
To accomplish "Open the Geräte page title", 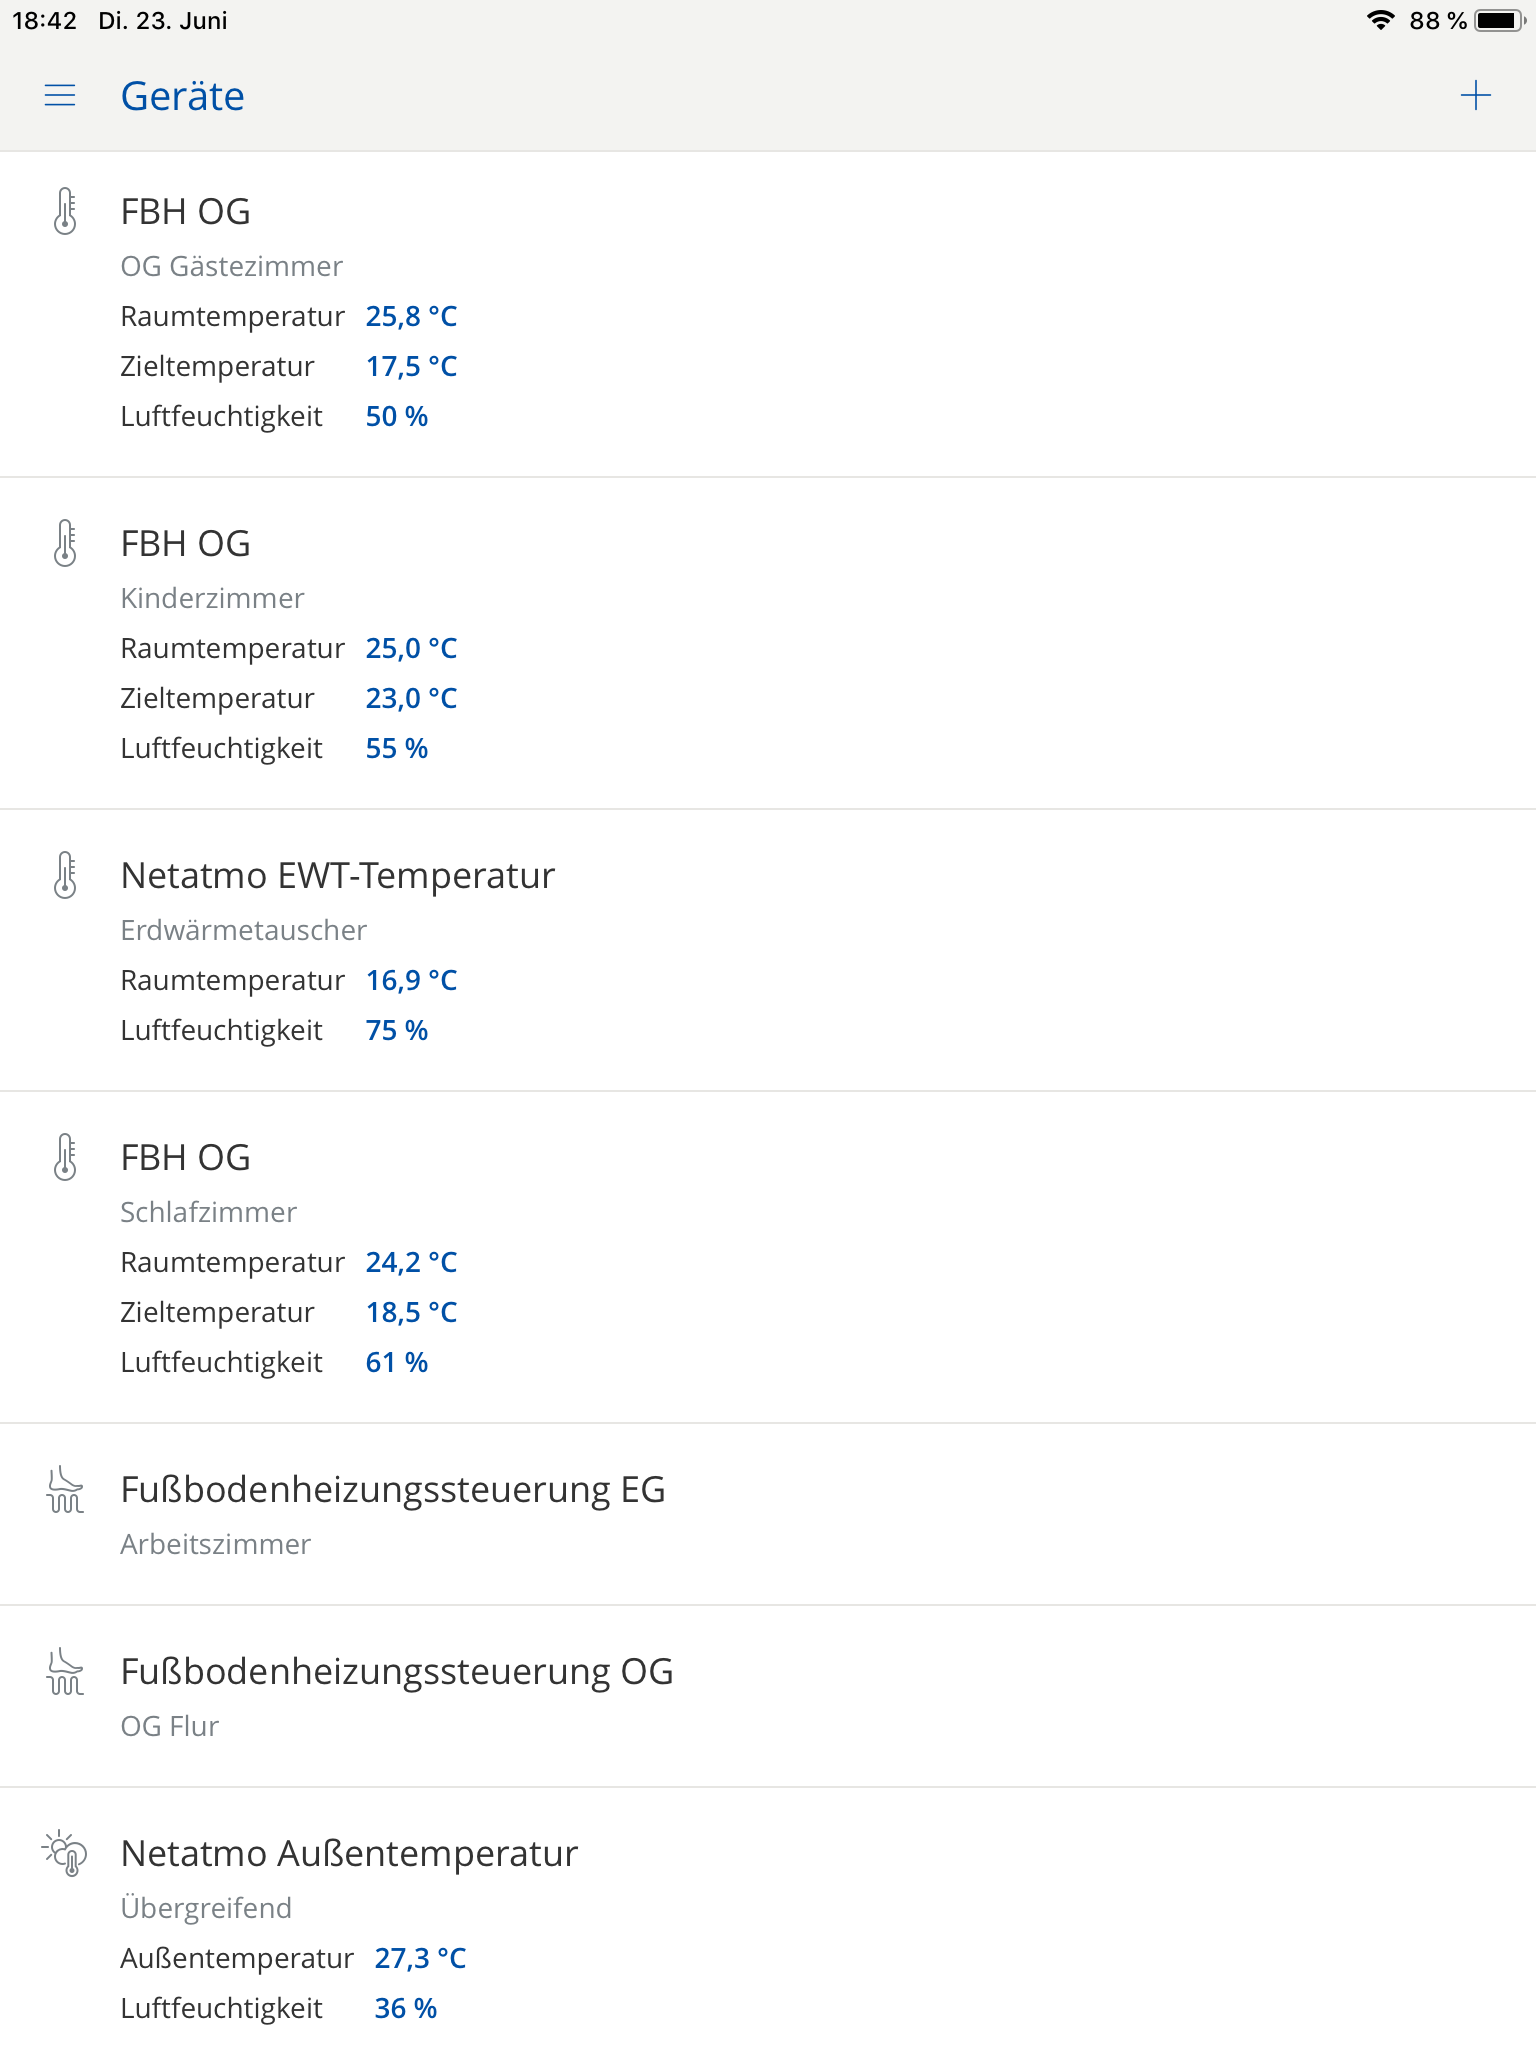I will [x=182, y=96].
